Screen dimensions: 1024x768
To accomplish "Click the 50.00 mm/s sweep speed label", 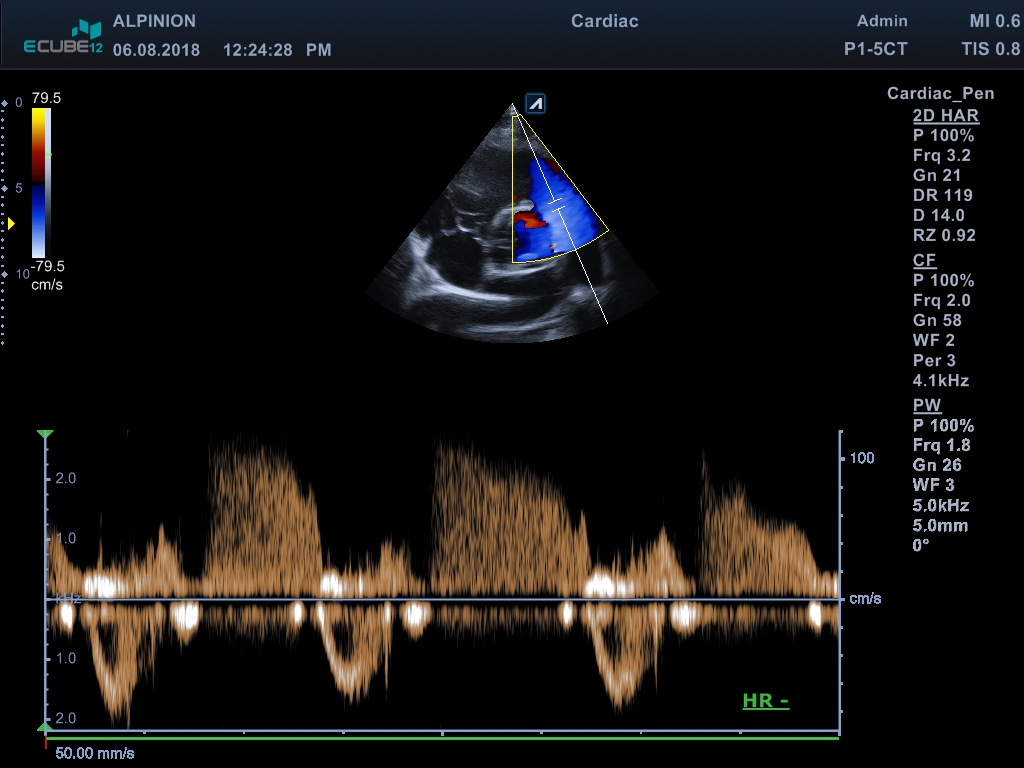I will click(94, 752).
